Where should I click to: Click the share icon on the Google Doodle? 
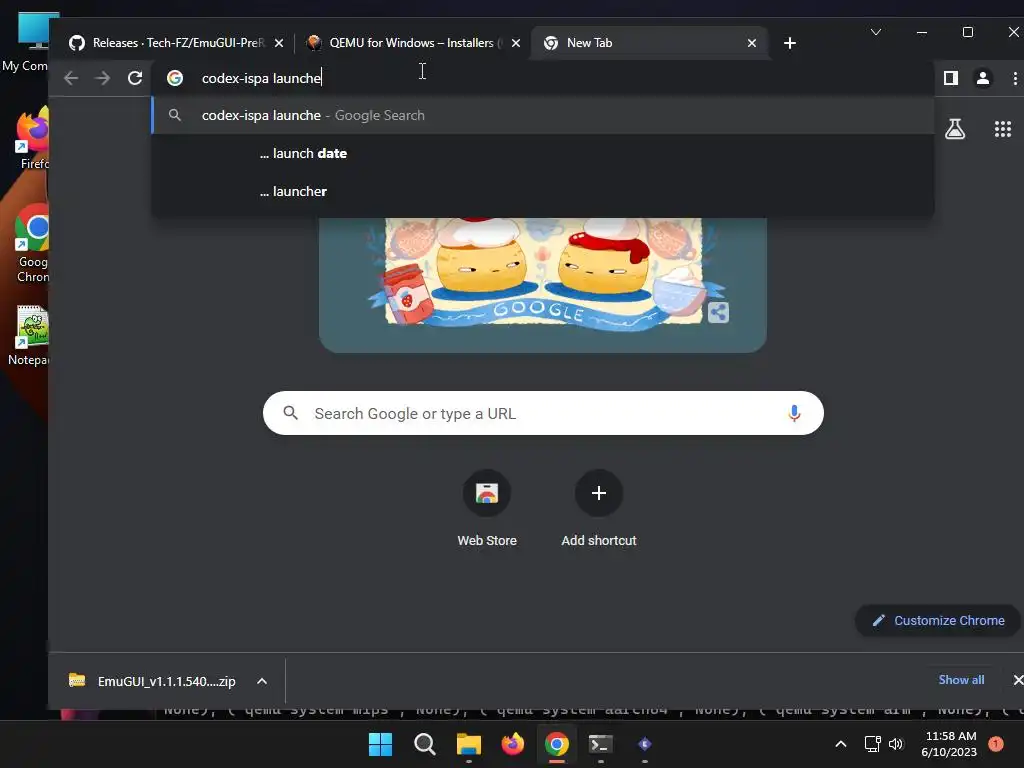(718, 312)
